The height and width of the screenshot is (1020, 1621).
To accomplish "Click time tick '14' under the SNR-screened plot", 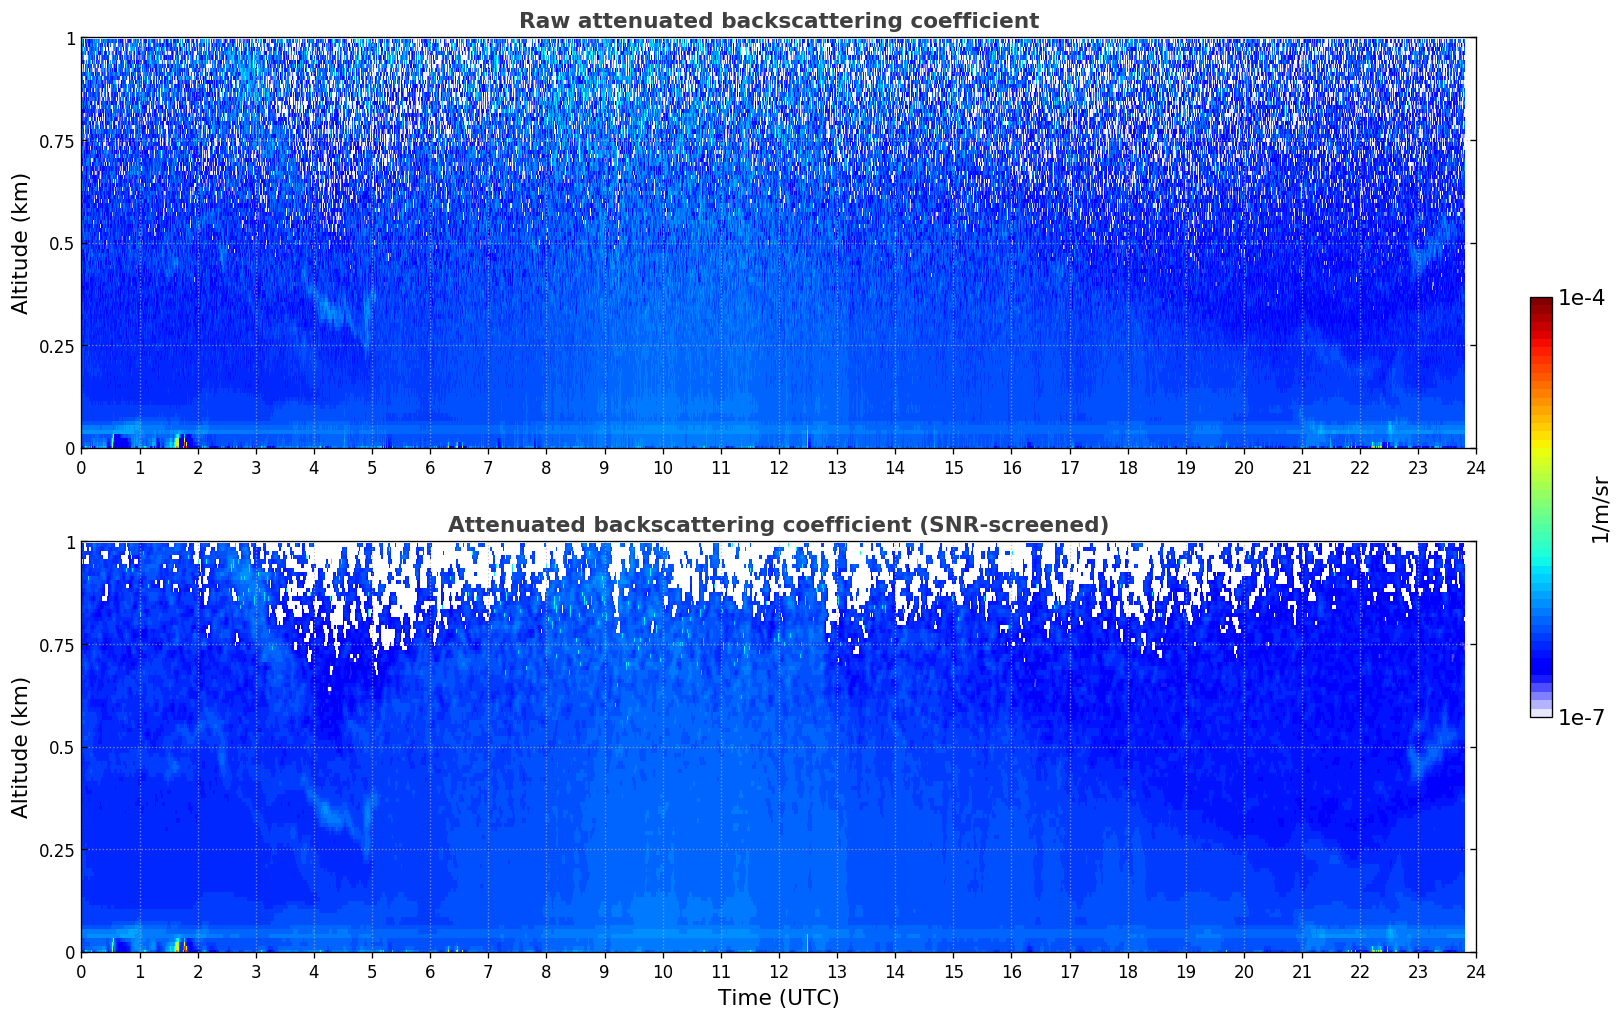I will 895,971.
